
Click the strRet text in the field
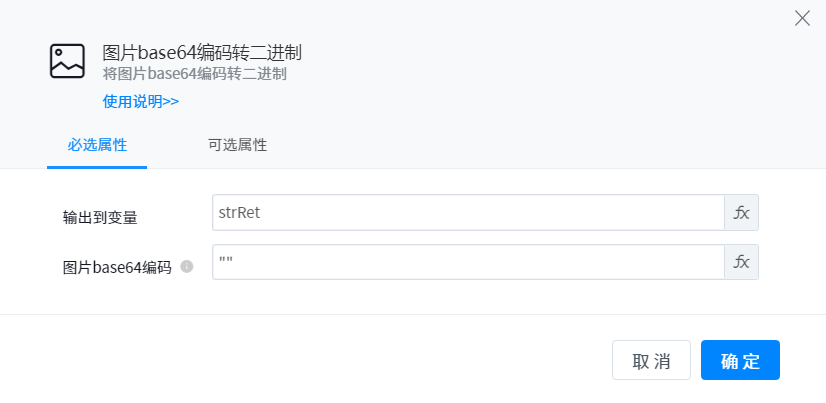240,213
